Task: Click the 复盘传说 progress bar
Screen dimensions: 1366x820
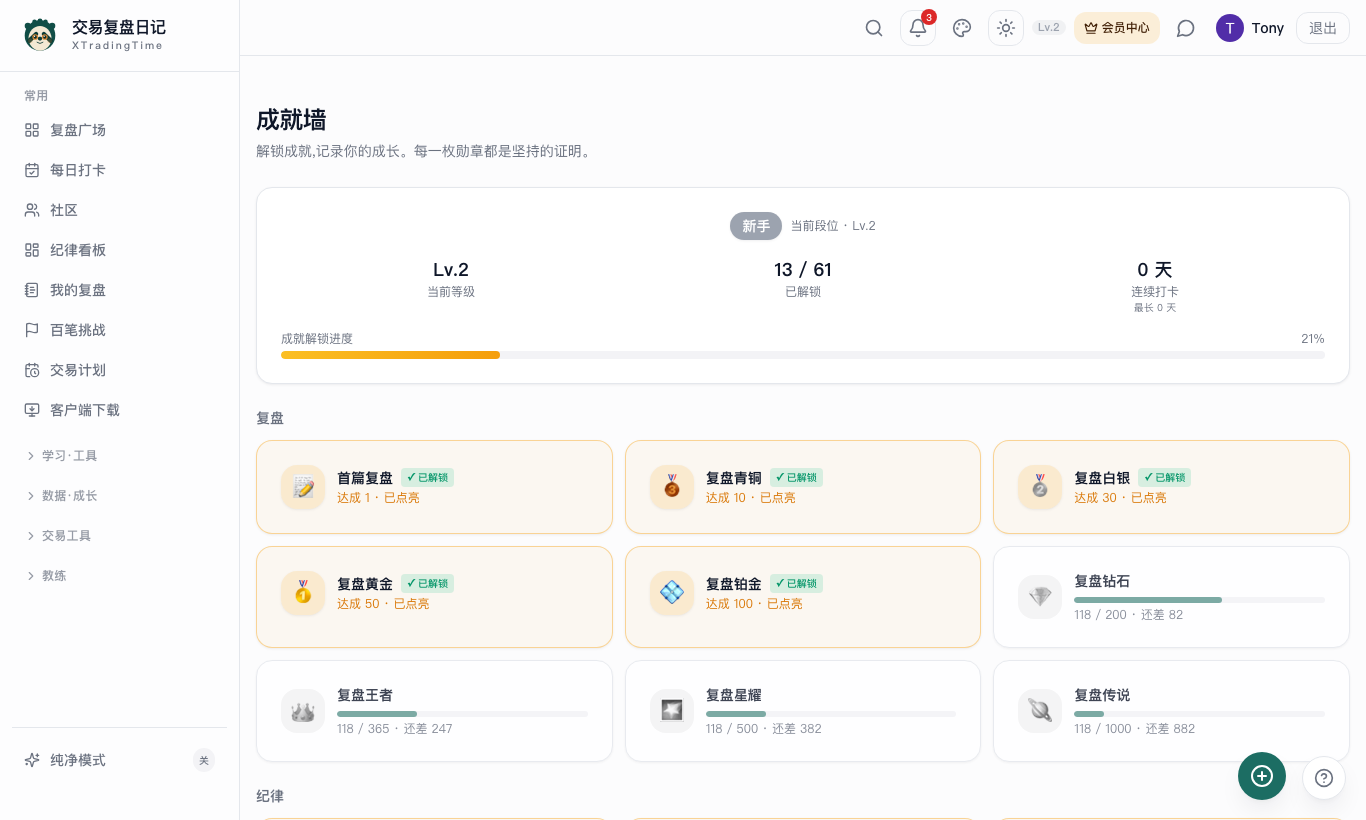Action: 1199,714
